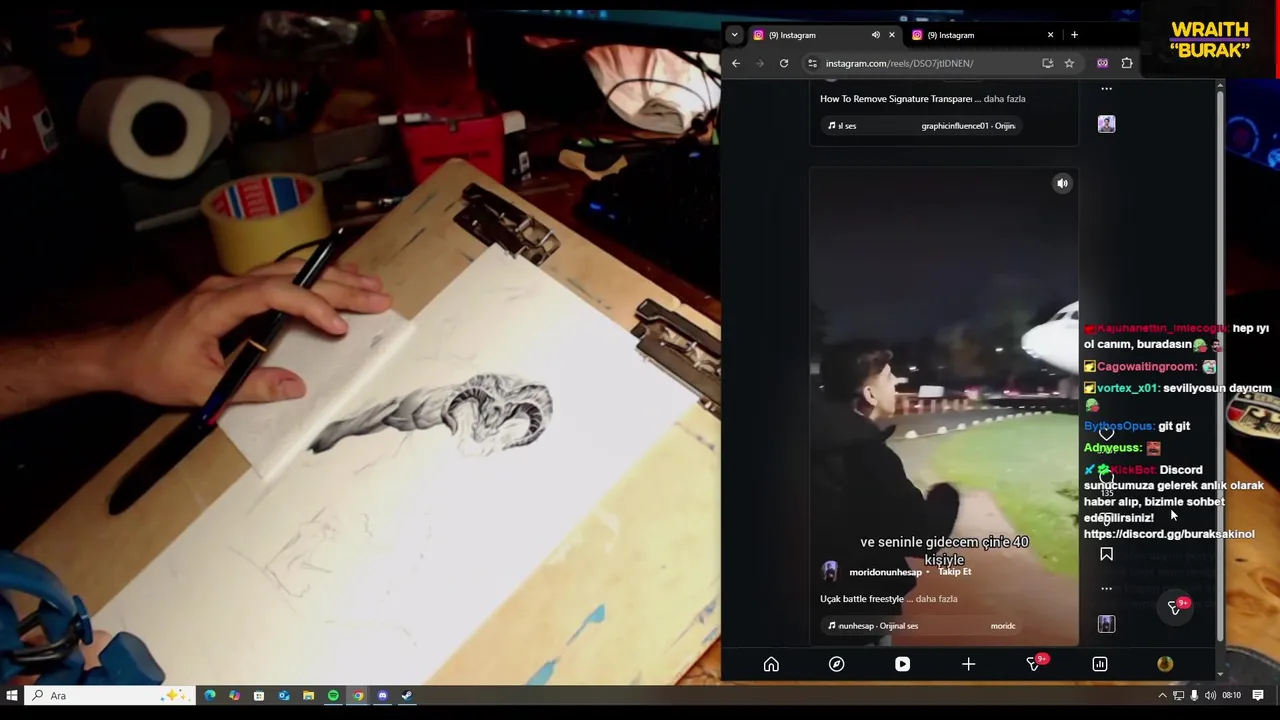1280x720 pixels.
Task: Open Copilot from the taskbar
Action: 234,695
